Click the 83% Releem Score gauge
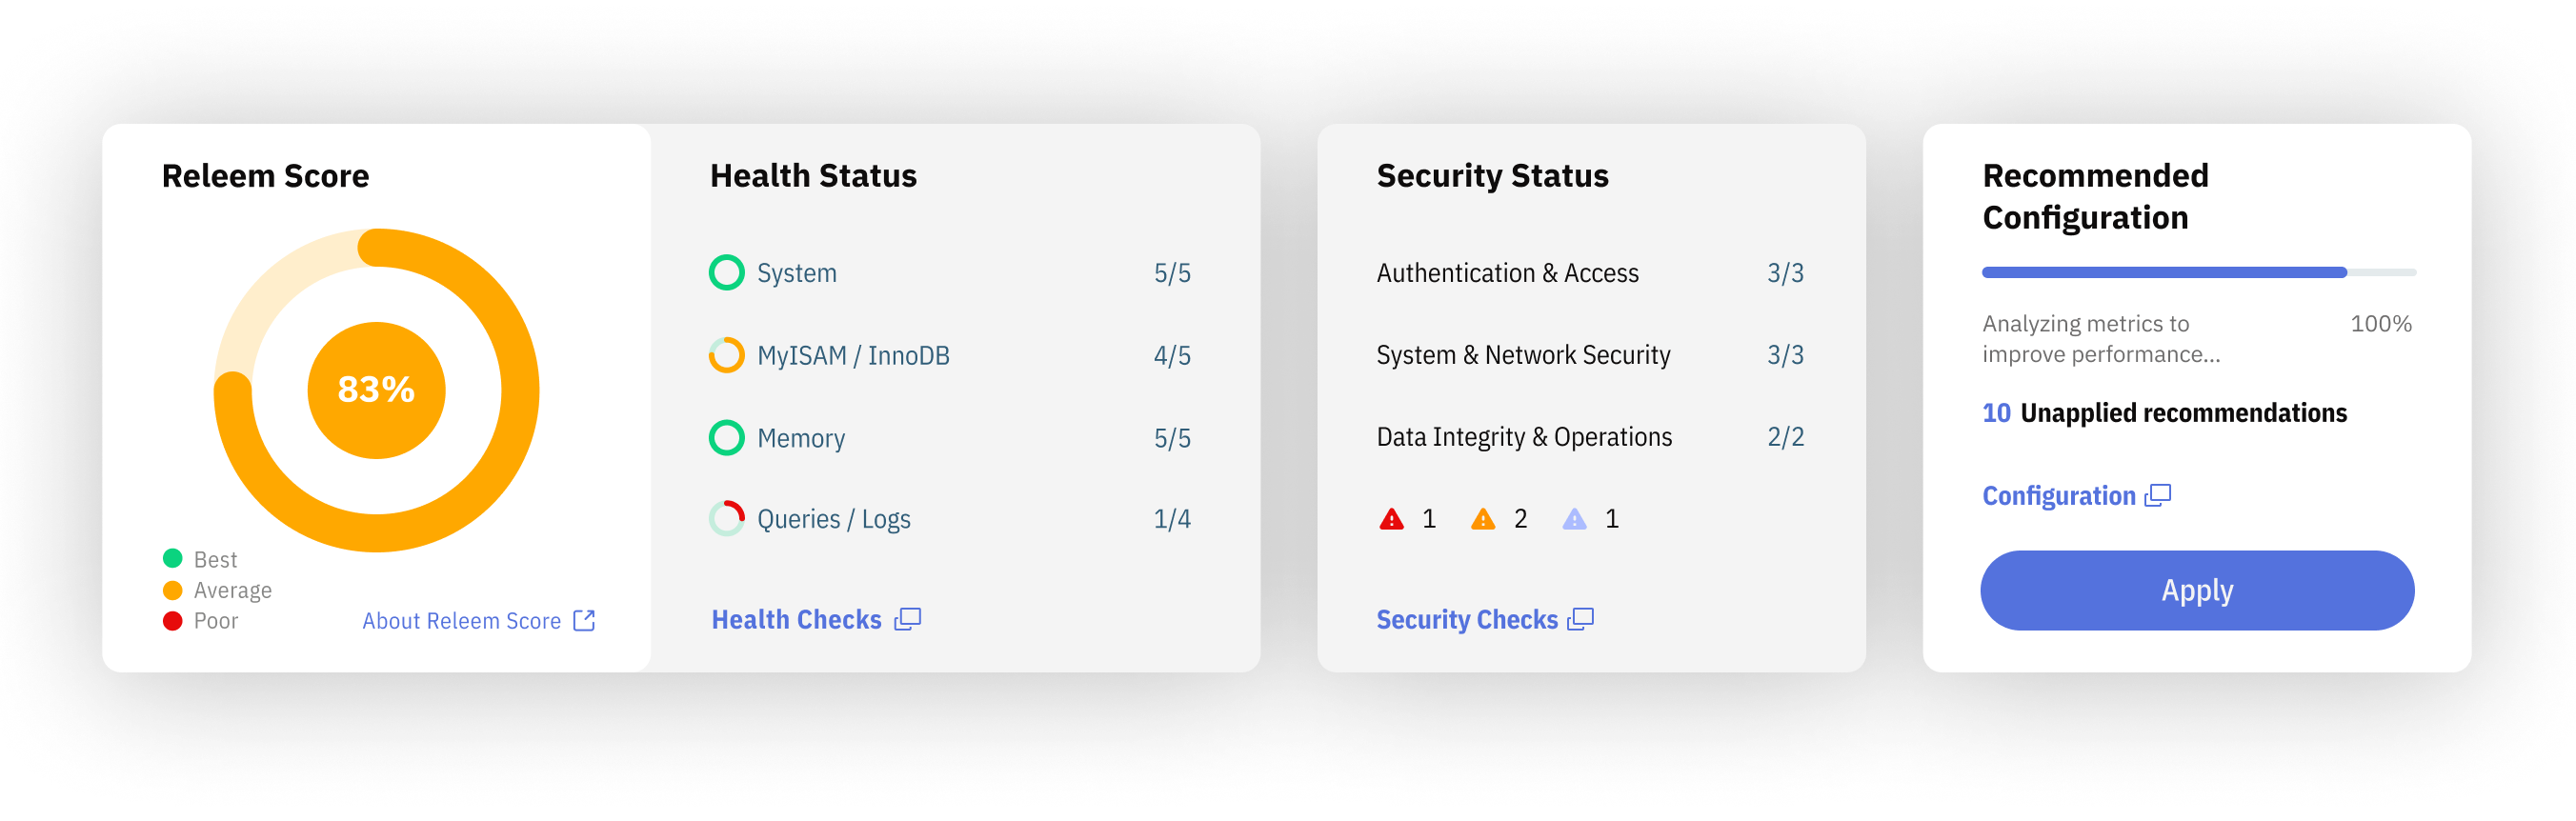2576x821 pixels. pyautogui.click(x=377, y=390)
